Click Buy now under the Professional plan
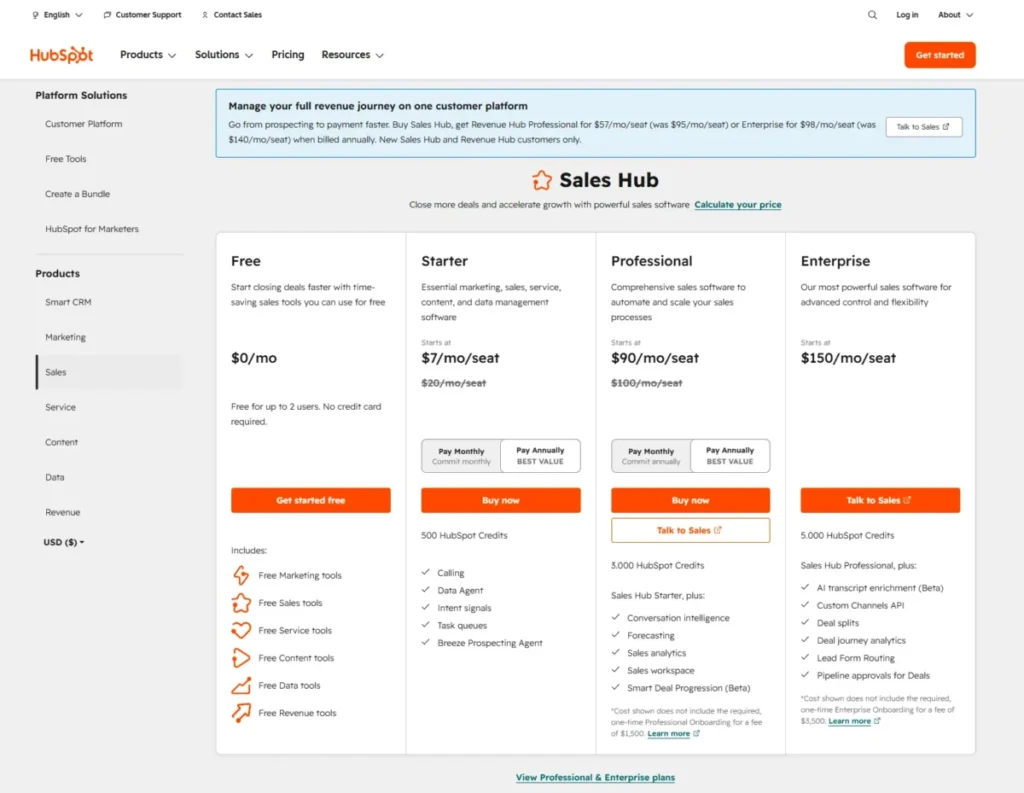Image resolution: width=1024 pixels, height=793 pixels. click(x=690, y=500)
